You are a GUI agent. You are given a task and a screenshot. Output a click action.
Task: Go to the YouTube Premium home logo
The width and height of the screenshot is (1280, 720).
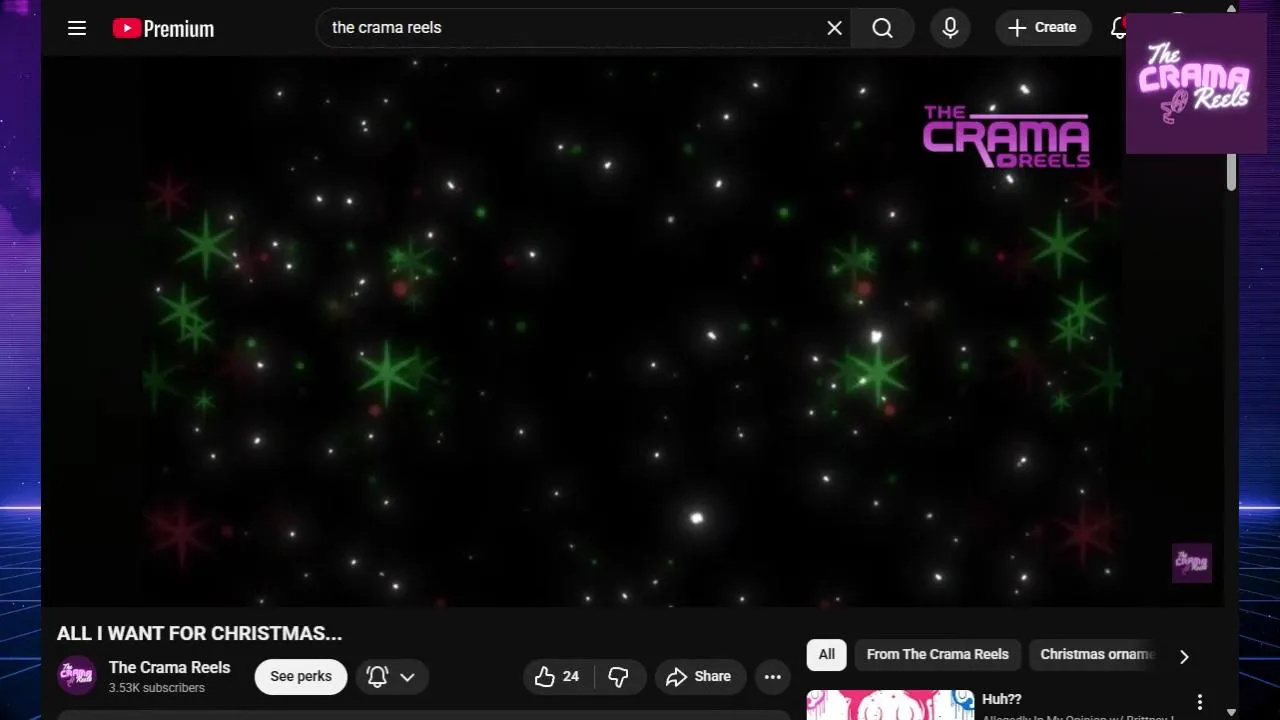click(163, 28)
